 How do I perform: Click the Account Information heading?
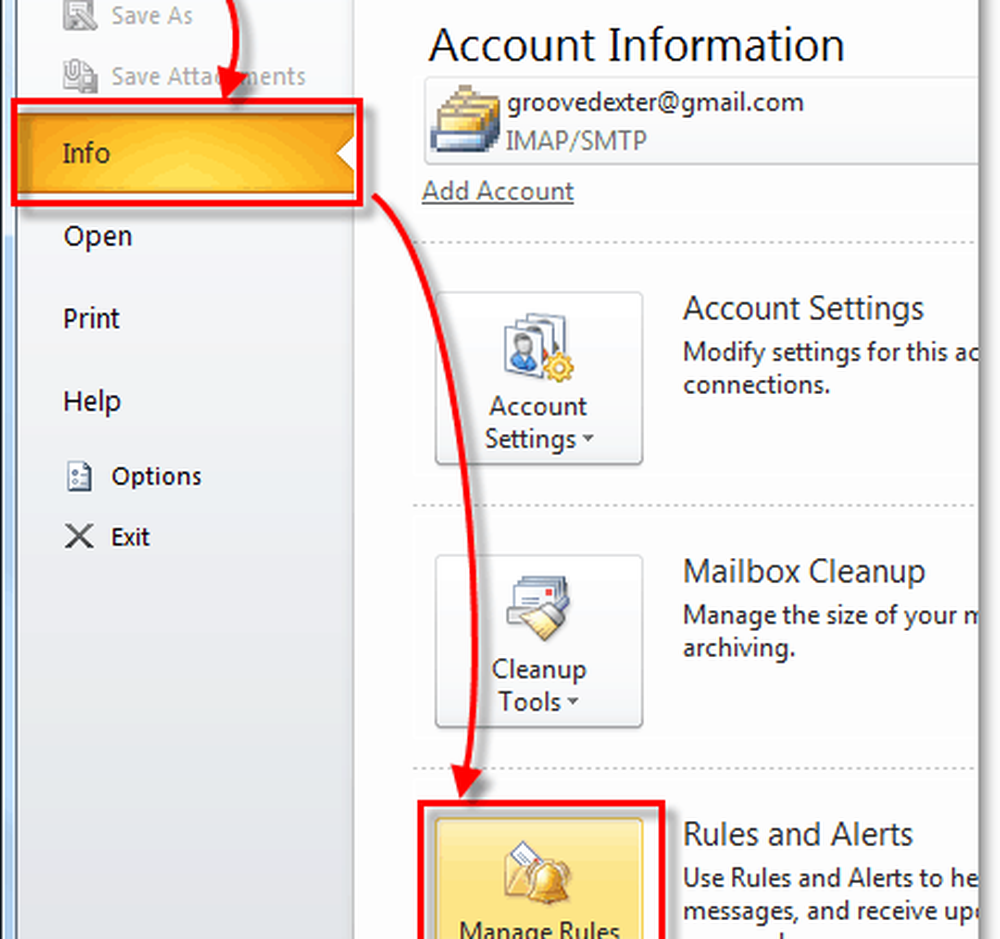click(x=636, y=45)
